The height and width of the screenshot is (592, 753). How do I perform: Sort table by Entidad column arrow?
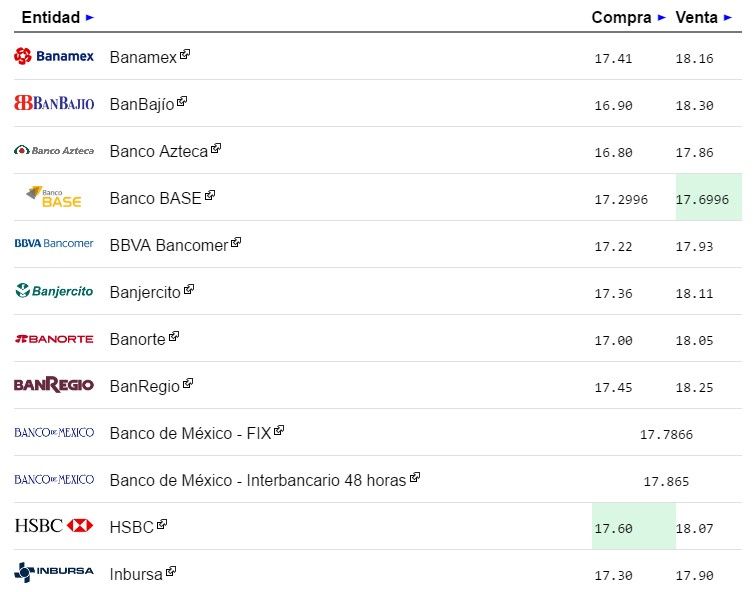(x=90, y=18)
